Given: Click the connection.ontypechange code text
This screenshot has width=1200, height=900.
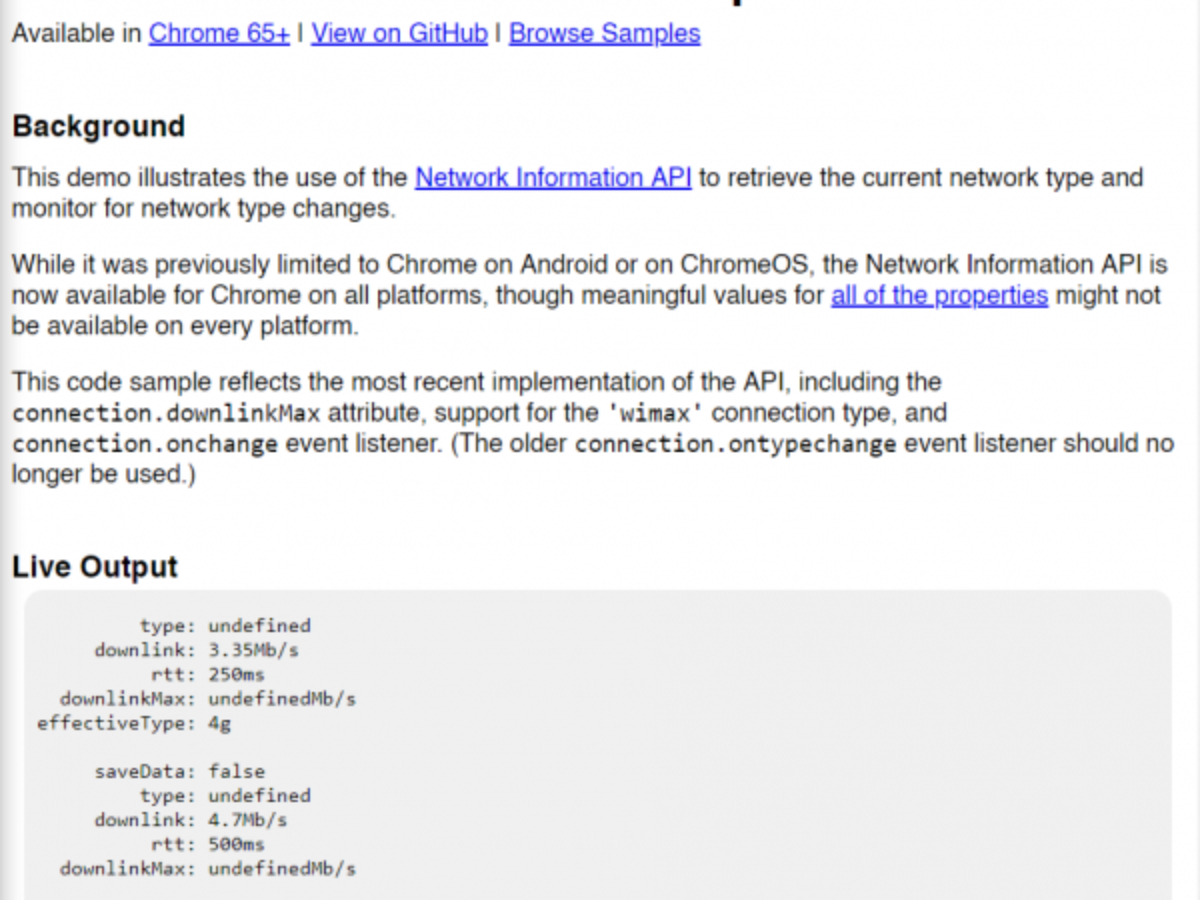Looking at the screenshot, I should [x=735, y=444].
